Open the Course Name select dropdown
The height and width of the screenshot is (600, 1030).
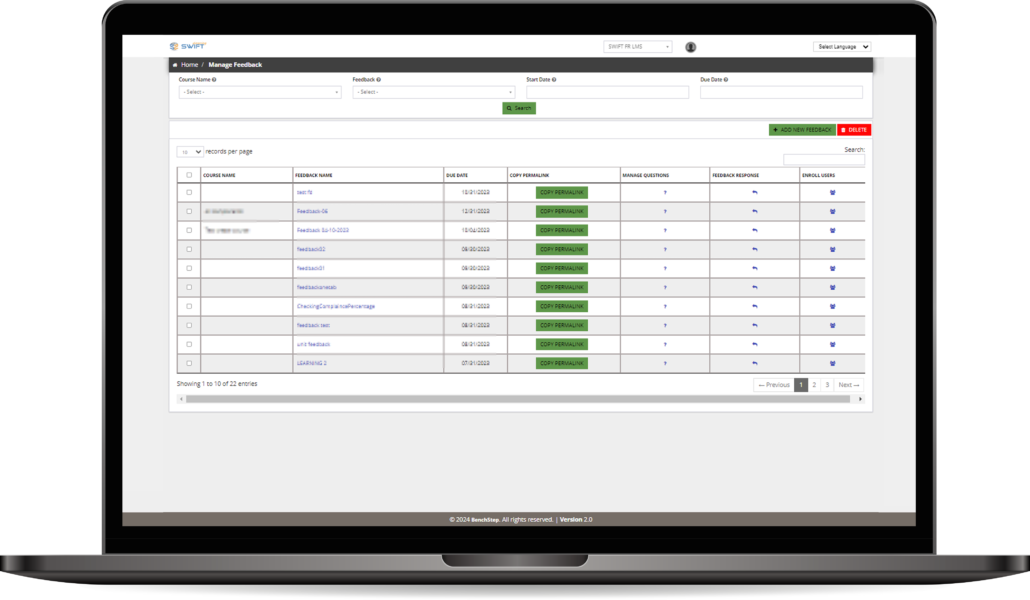tap(260, 92)
